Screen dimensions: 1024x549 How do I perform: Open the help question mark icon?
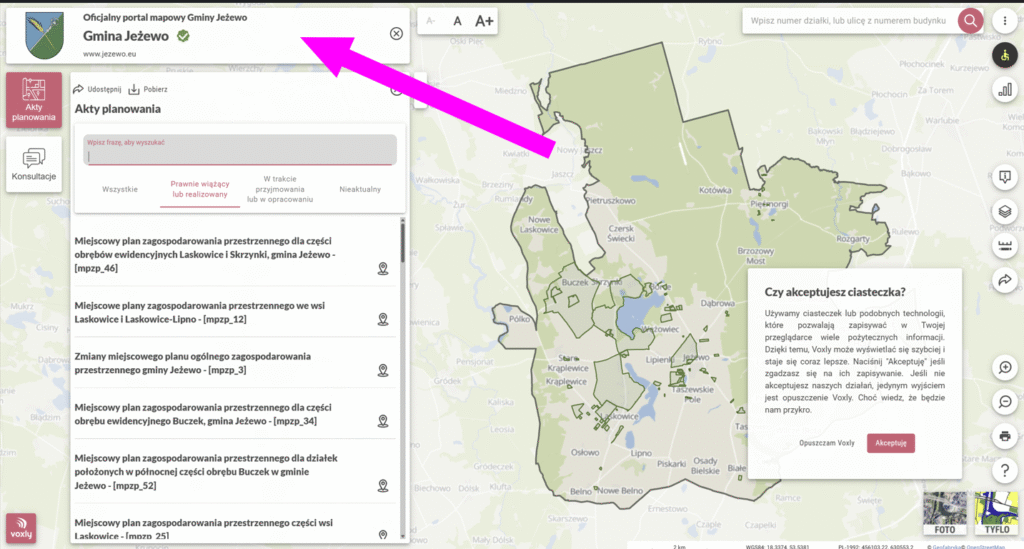tap(1005, 470)
